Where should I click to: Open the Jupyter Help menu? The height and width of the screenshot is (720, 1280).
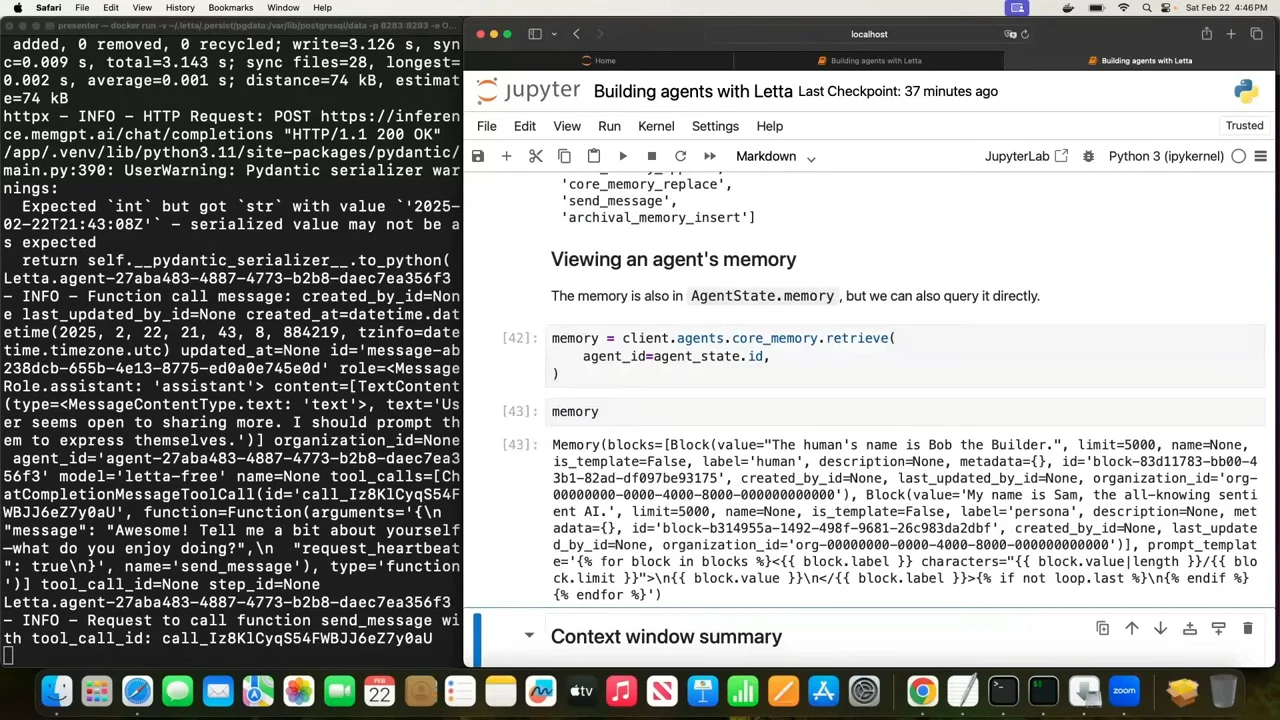click(x=769, y=126)
